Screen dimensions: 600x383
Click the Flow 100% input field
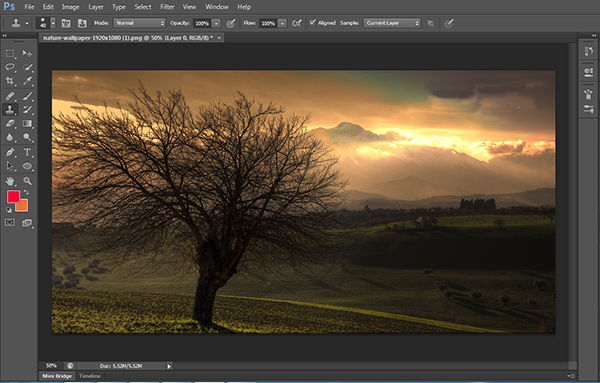(268, 23)
